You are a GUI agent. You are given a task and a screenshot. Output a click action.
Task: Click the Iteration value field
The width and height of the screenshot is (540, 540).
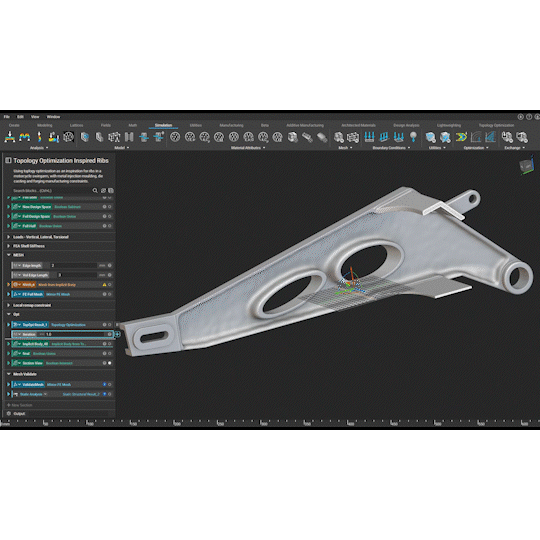pyautogui.click(x=74, y=334)
